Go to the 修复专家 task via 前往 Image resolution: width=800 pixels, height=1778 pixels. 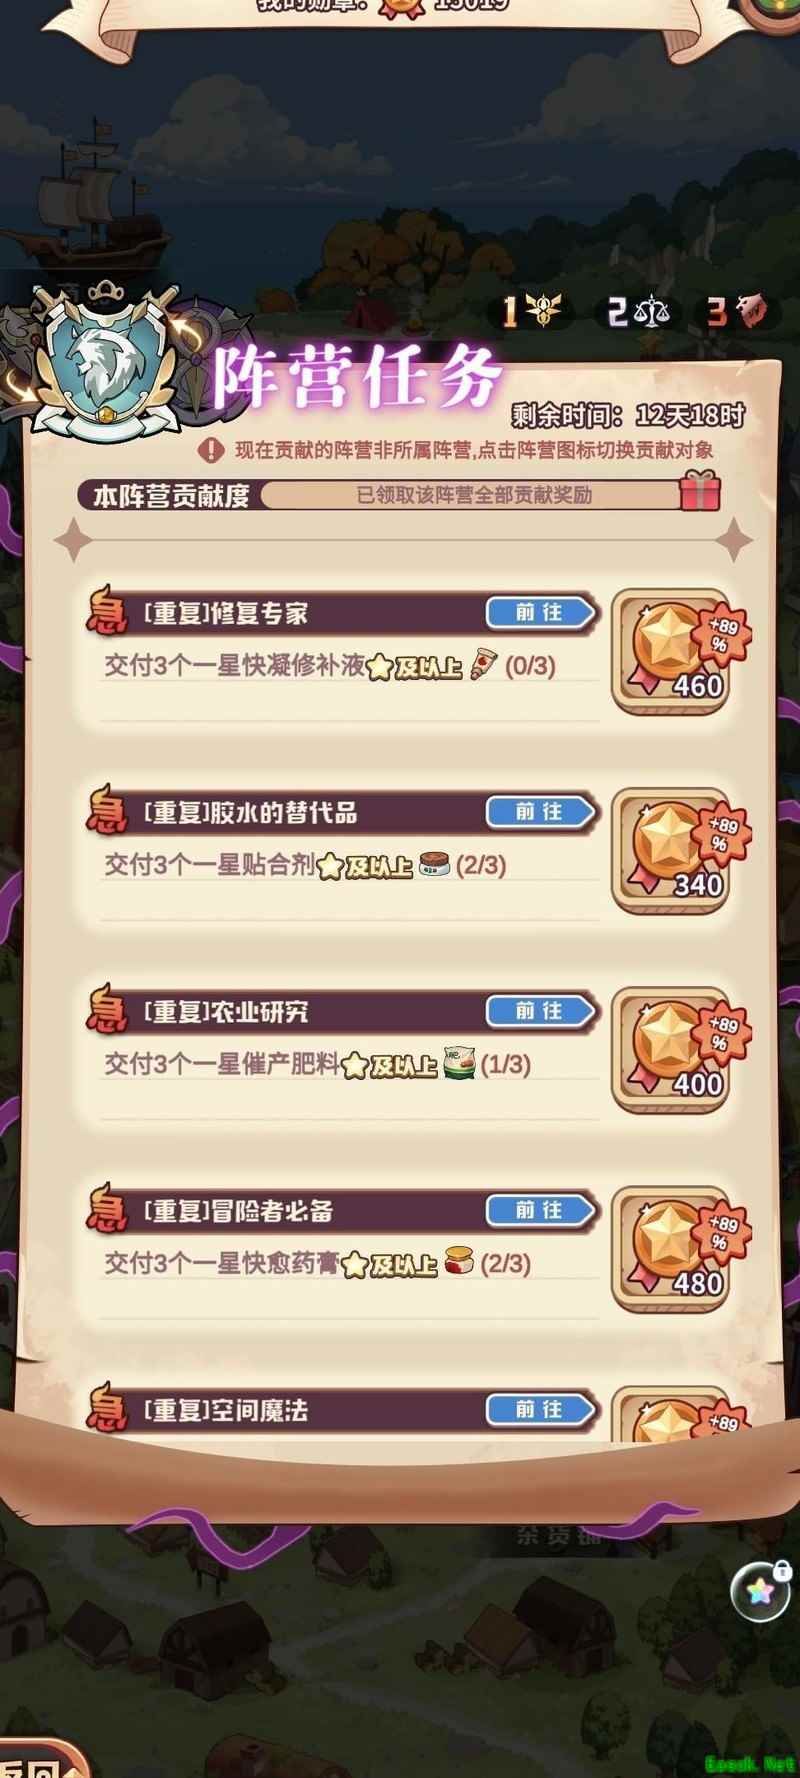coord(541,613)
